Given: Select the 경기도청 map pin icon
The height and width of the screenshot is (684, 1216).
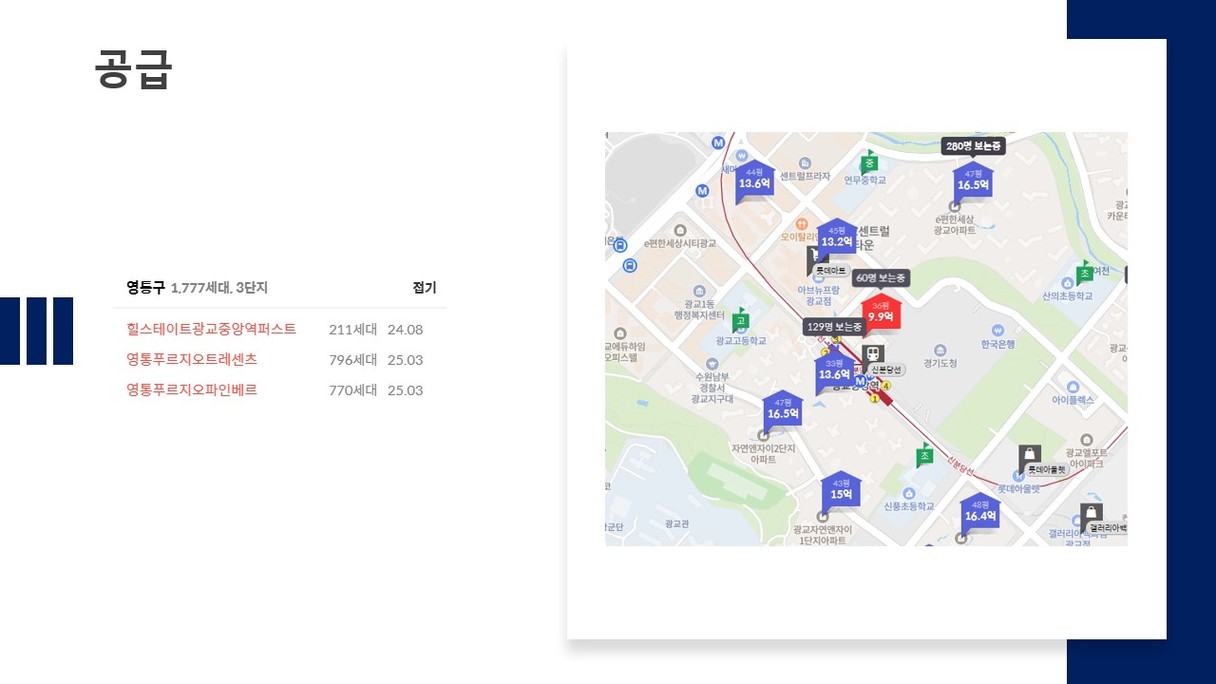Looking at the screenshot, I should tap(940, 349).
